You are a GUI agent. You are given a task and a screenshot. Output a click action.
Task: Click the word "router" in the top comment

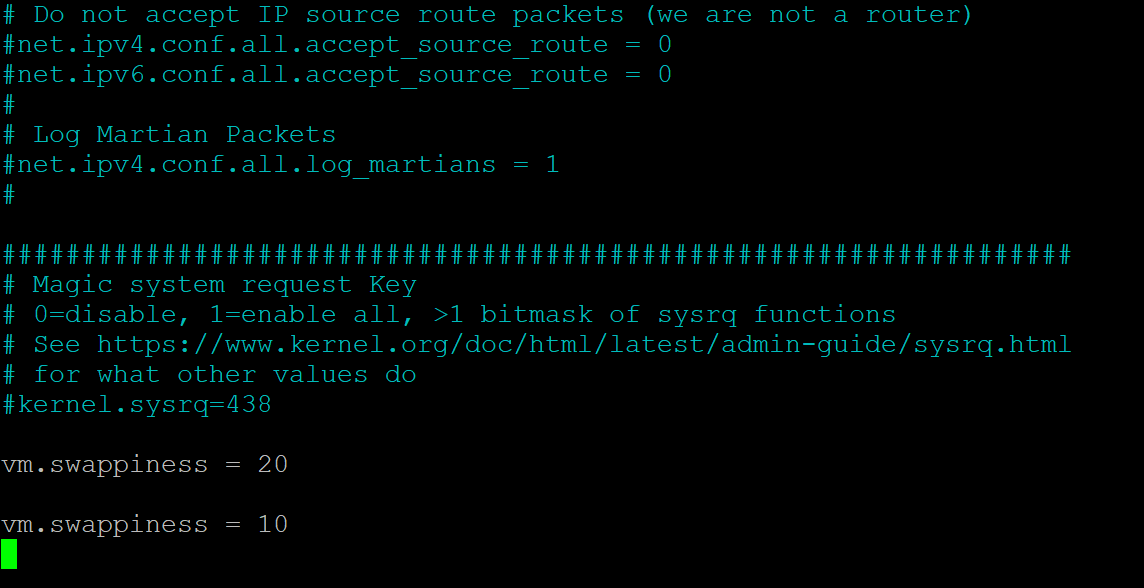[x=912, y=15]
